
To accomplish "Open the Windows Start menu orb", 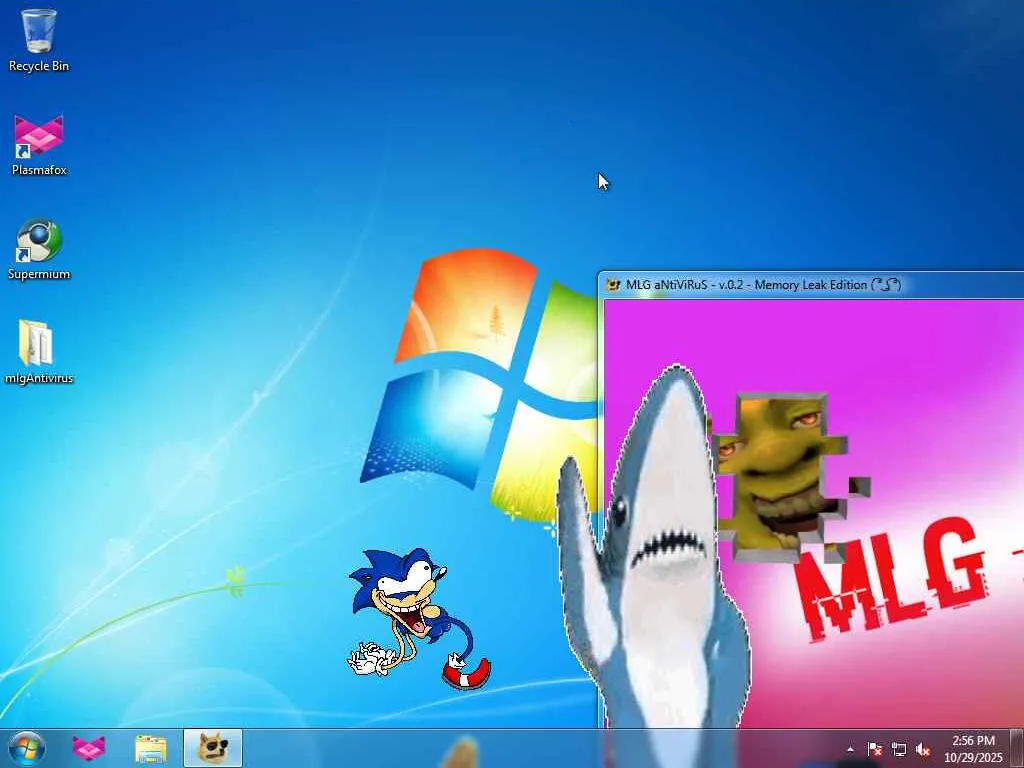I will click(27, 748).
